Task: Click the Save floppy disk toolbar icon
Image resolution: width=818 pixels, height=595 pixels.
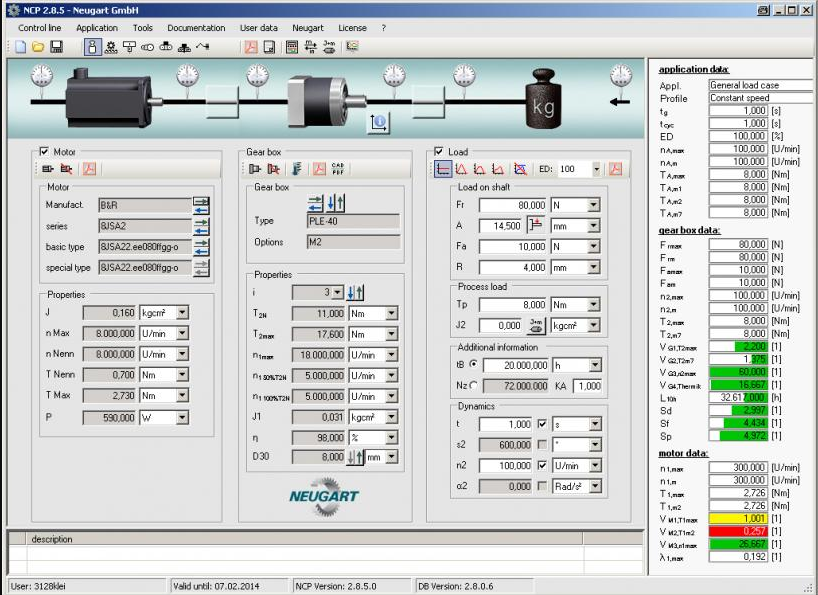Action: [56, 47]
